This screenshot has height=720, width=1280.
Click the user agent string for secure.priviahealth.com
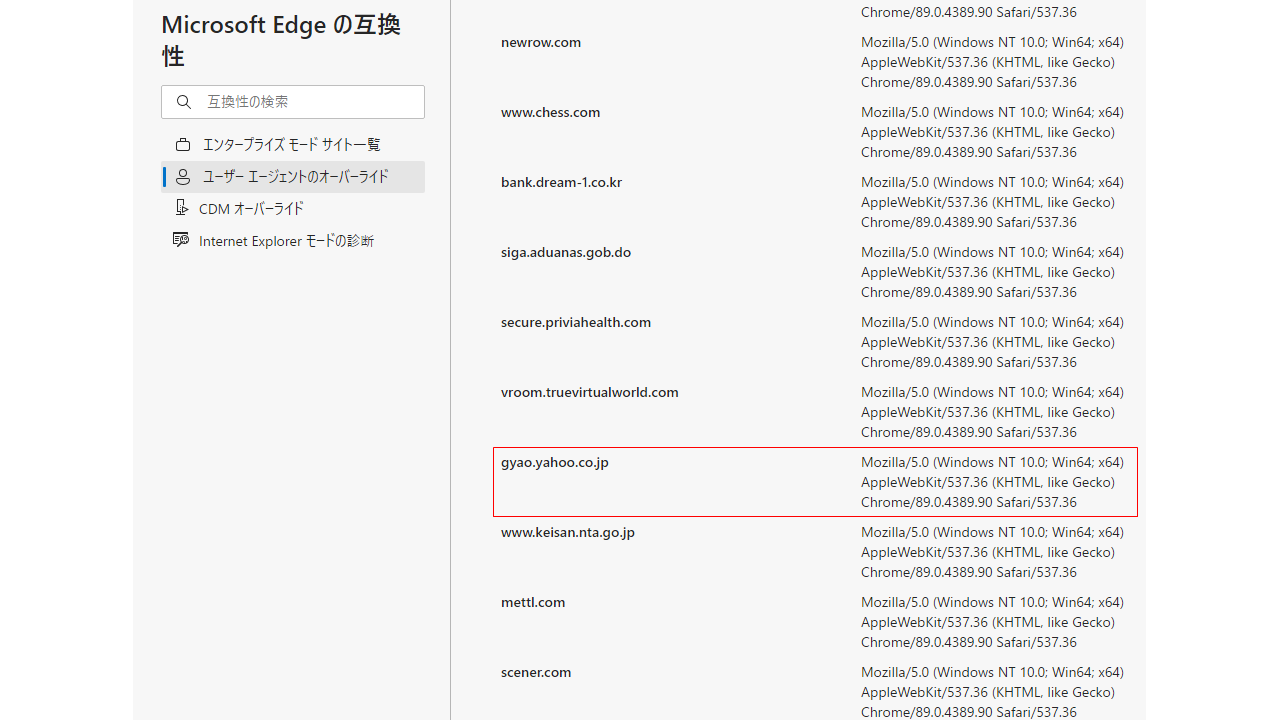pos(992,342)
